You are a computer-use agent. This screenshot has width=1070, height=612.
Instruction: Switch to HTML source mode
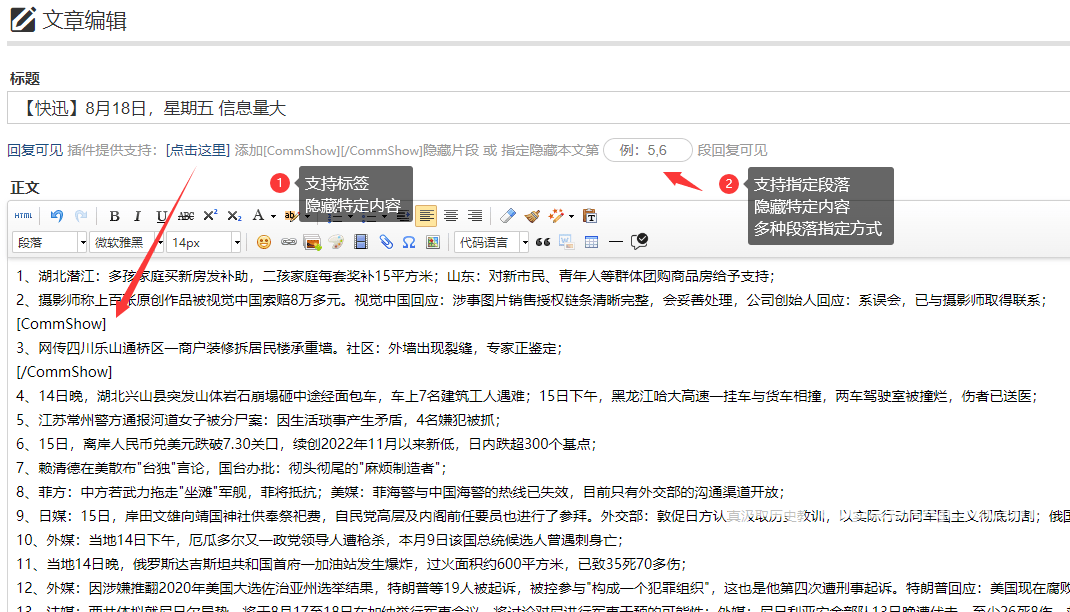coord(23,216)
